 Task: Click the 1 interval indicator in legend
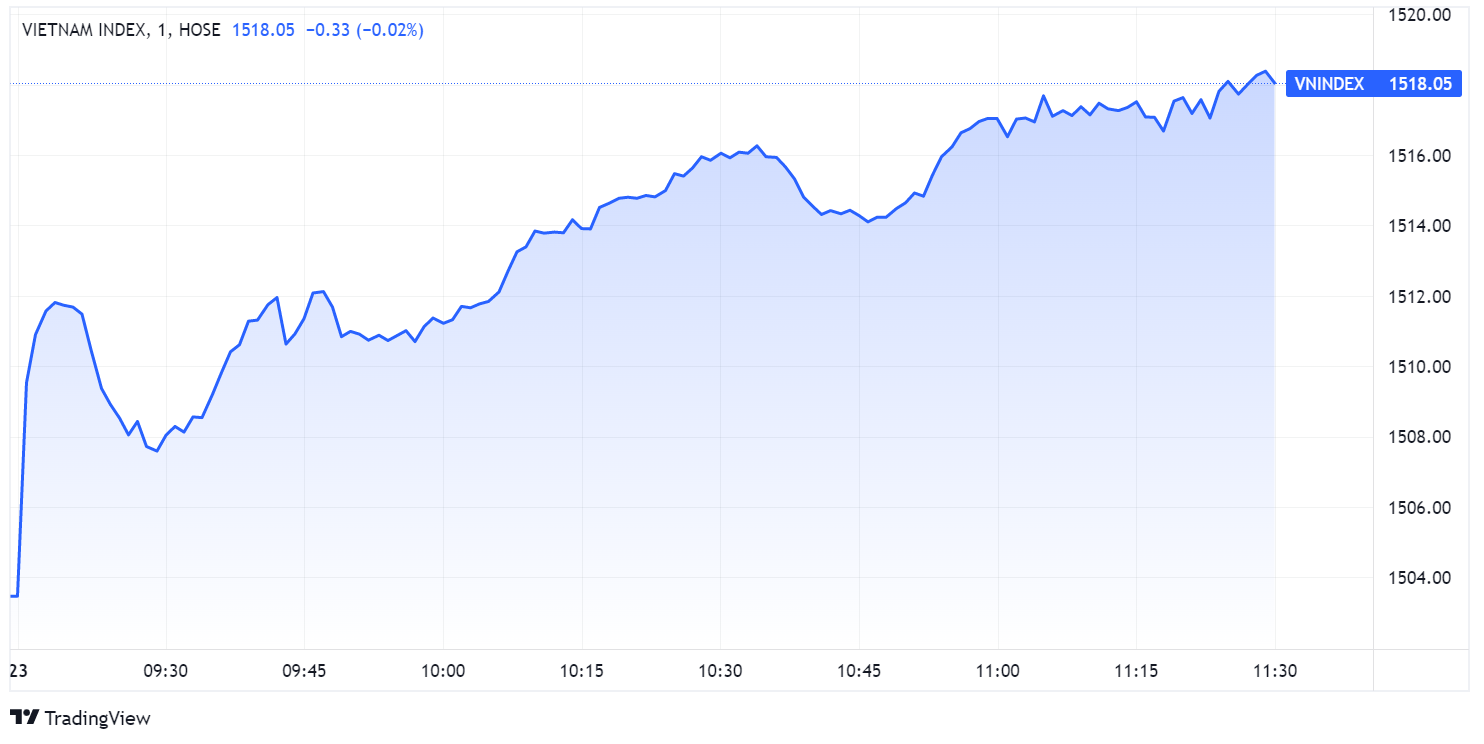pyautogui.click(x=161, y=30)
